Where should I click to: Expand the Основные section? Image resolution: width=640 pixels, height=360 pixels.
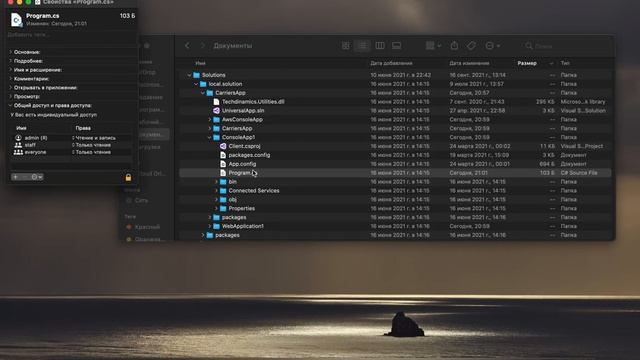(11, 52)
